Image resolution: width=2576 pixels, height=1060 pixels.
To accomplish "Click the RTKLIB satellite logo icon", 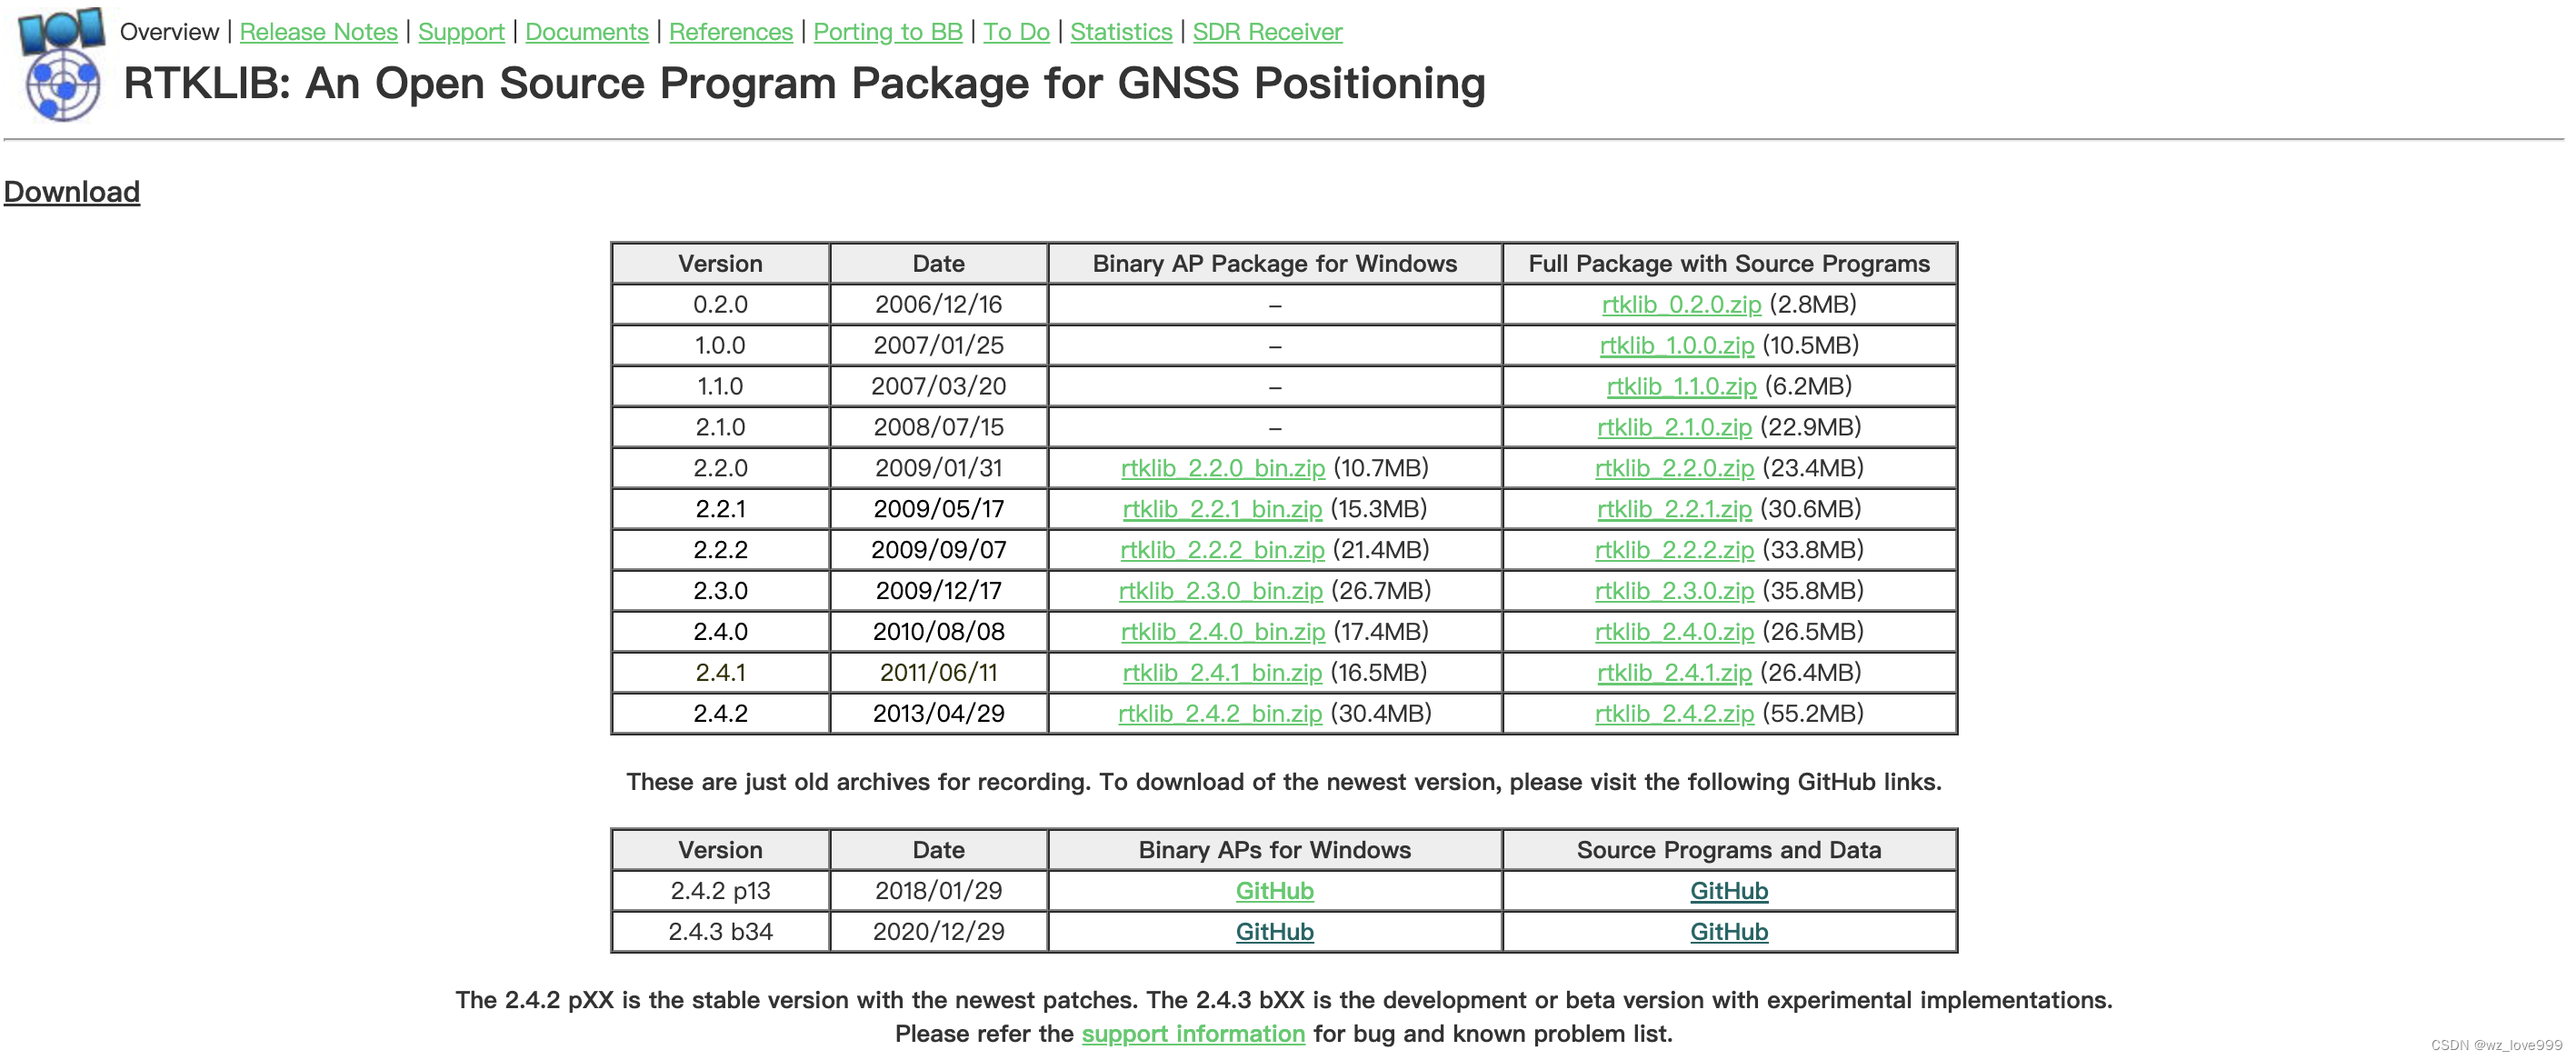I will (62, 66).
